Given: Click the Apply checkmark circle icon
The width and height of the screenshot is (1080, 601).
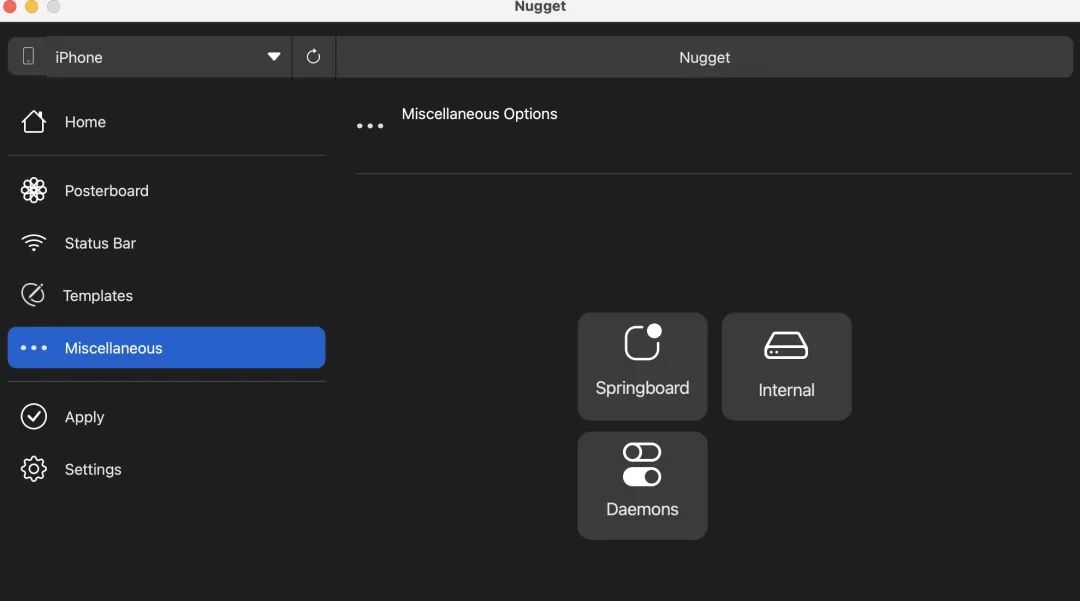Looking at the screenshot, I should (x=33, y=417).
